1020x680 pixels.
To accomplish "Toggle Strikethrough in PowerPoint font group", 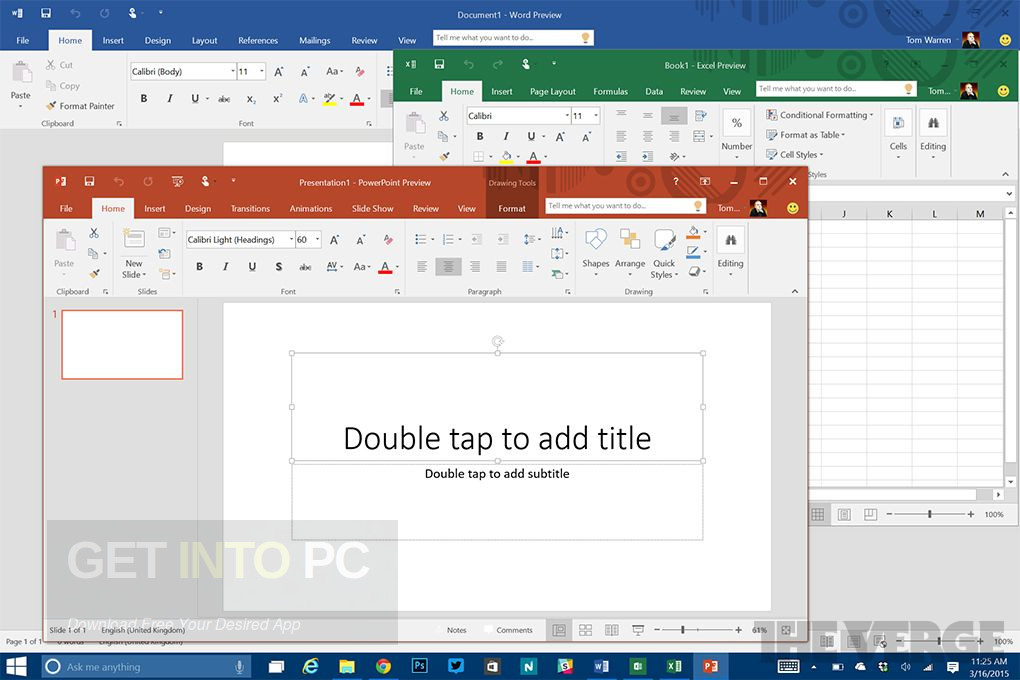I will (305, 266).
